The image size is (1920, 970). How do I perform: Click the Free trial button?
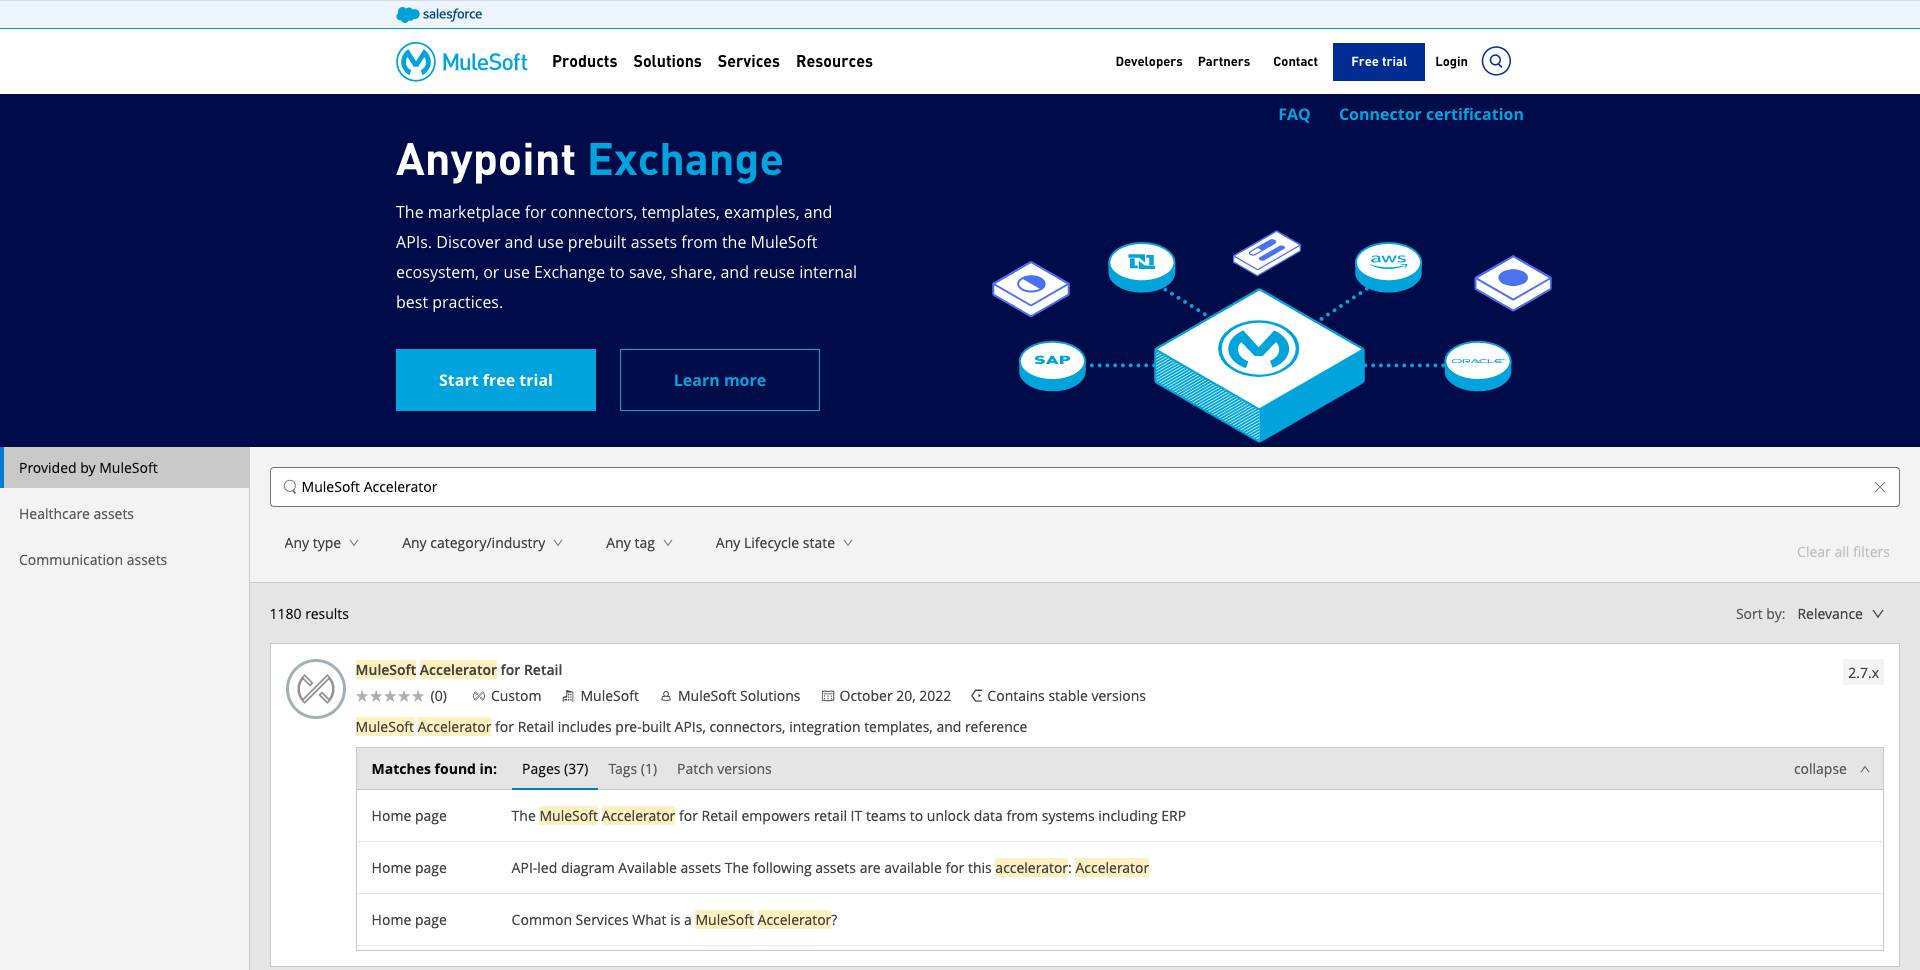1378,61
